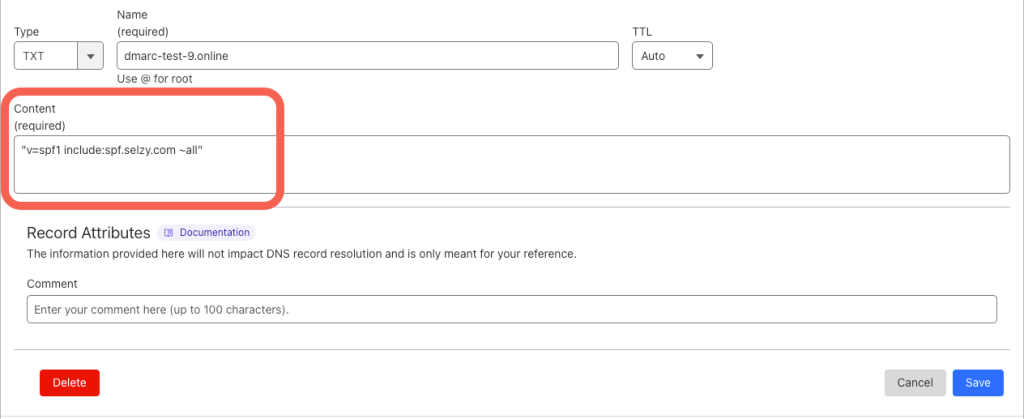The image size is (1024, 419).
Task: Click the Documentation book icon
Action: (169, 233)
